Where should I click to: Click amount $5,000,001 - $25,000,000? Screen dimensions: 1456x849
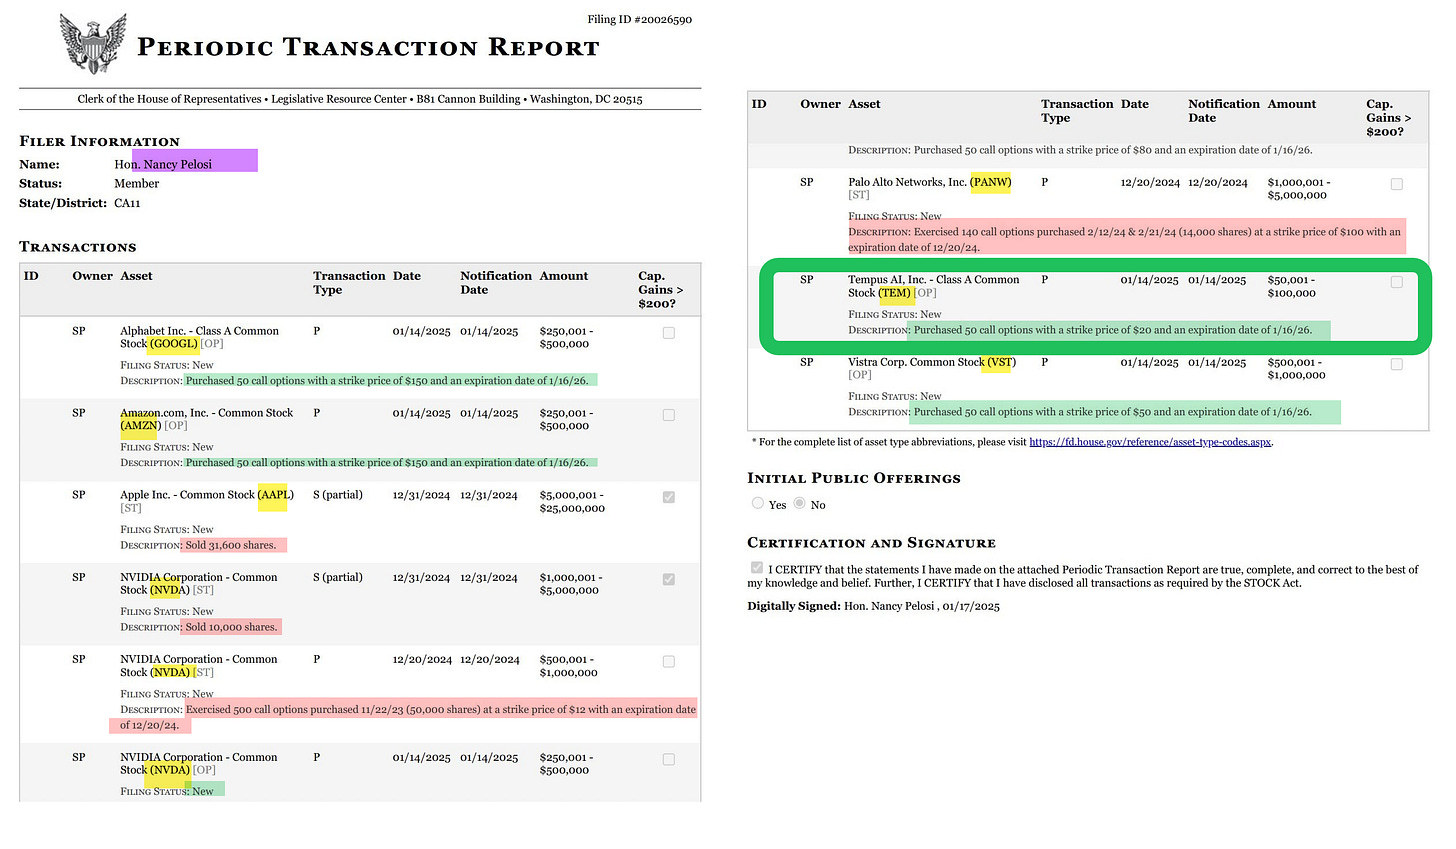click(x=572, y=501)
